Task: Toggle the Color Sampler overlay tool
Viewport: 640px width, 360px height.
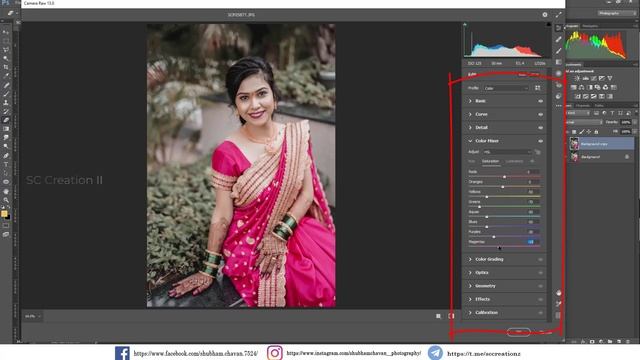Action: click(558, 304)
